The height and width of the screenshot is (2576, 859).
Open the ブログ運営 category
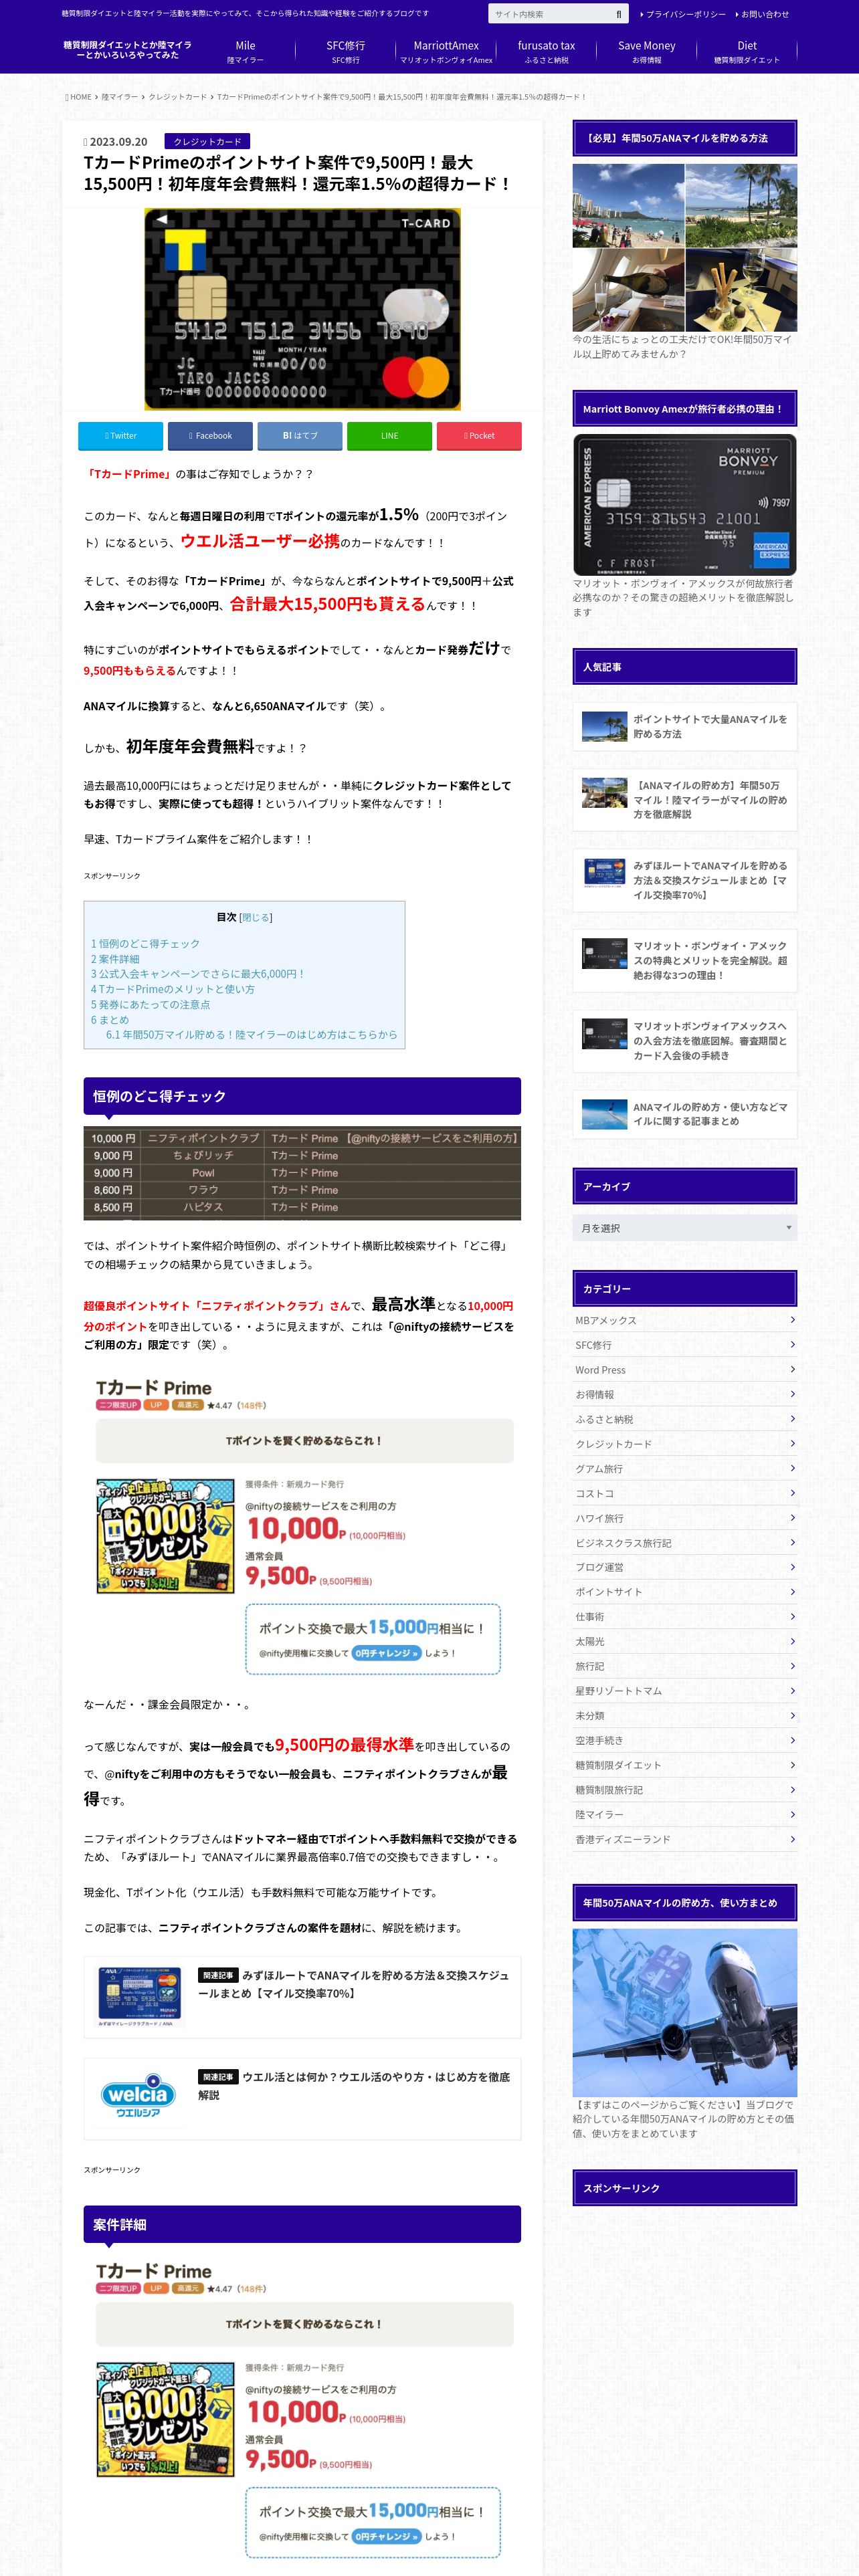pyautogui.click(x=685, y=1567)
